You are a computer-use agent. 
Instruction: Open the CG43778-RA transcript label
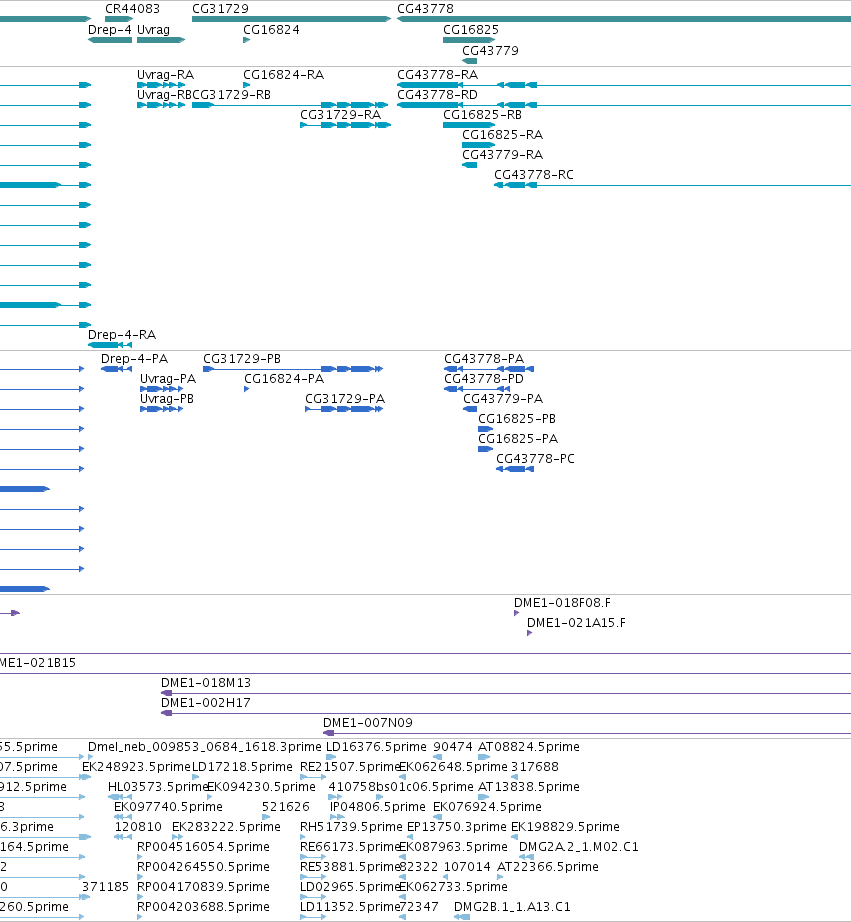(x=438, y=75)
